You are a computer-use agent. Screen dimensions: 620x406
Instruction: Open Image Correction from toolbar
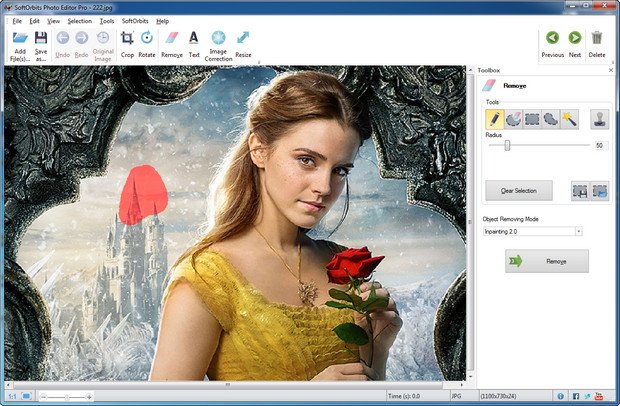click(x=218, y=46)
